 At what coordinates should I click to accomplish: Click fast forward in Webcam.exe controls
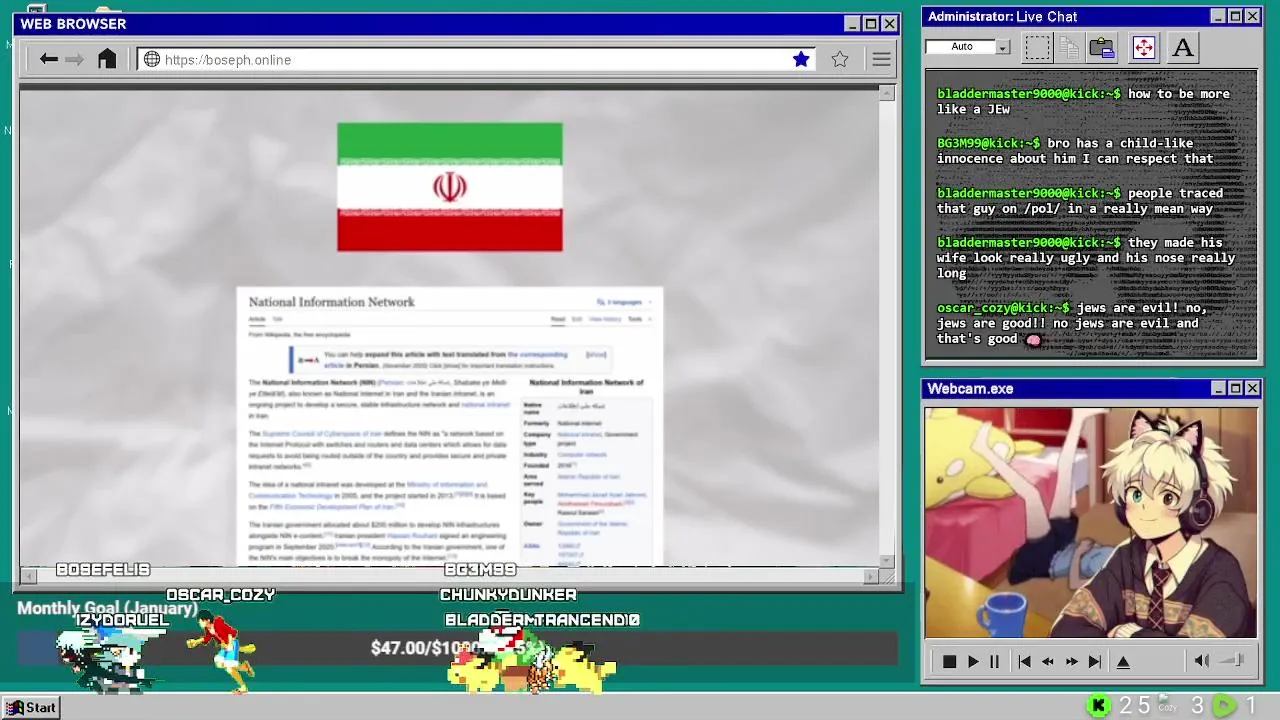(x=1071, y=662)
